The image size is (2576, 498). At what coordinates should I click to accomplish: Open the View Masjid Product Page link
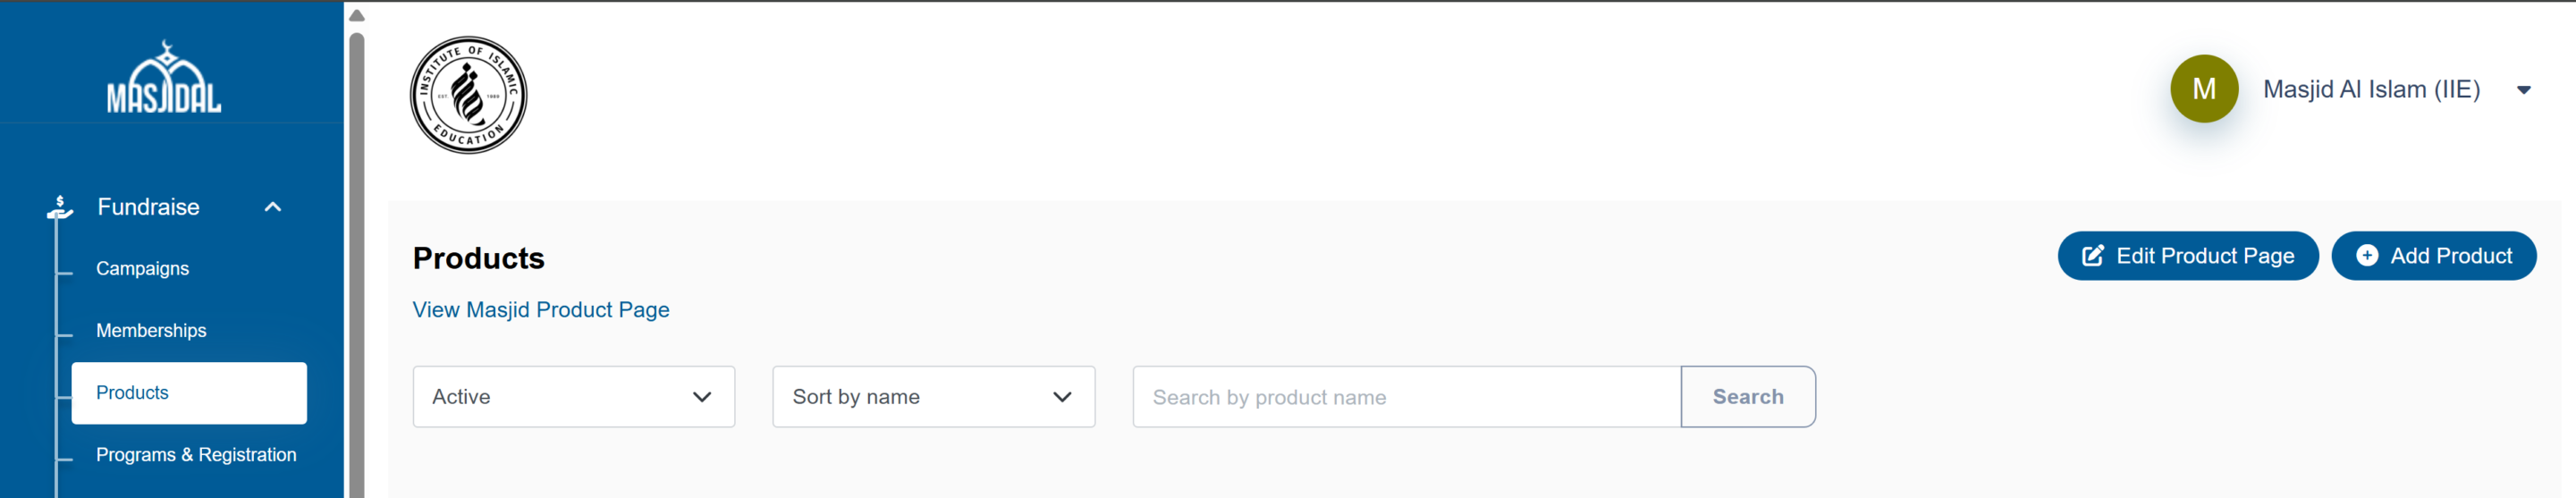[x=541, y=310]
